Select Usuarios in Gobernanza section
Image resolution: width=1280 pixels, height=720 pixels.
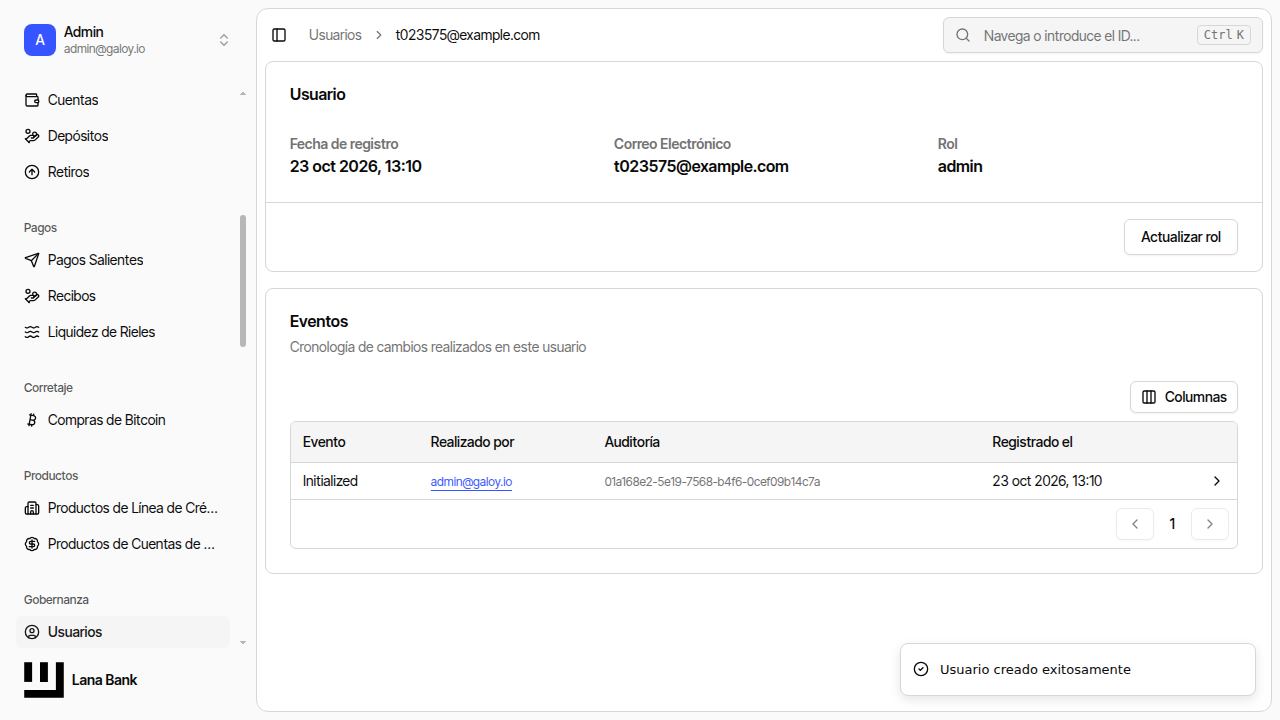tap(124, 632)
